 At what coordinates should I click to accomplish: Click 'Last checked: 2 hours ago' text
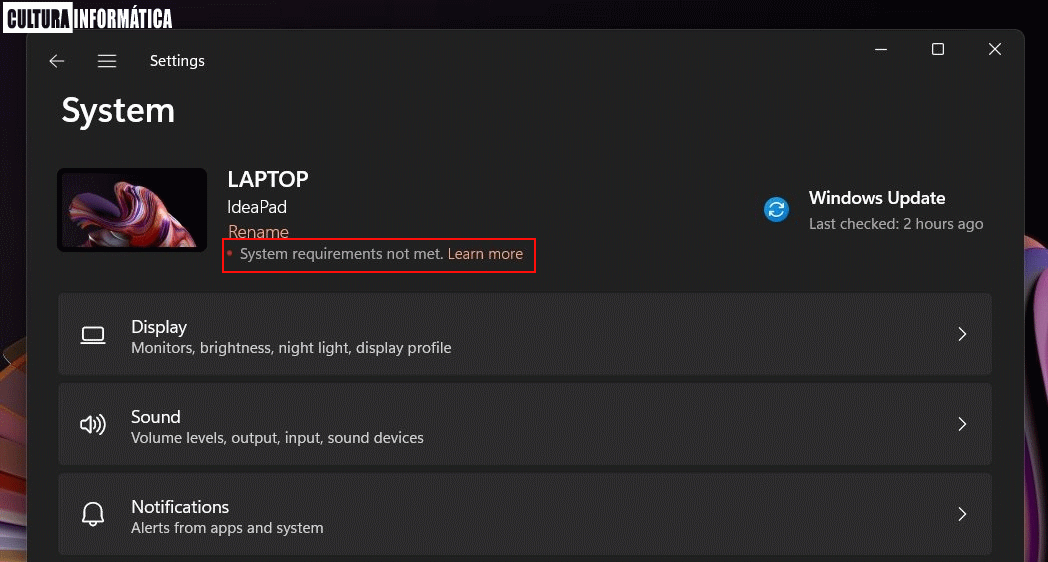point(896,224)
